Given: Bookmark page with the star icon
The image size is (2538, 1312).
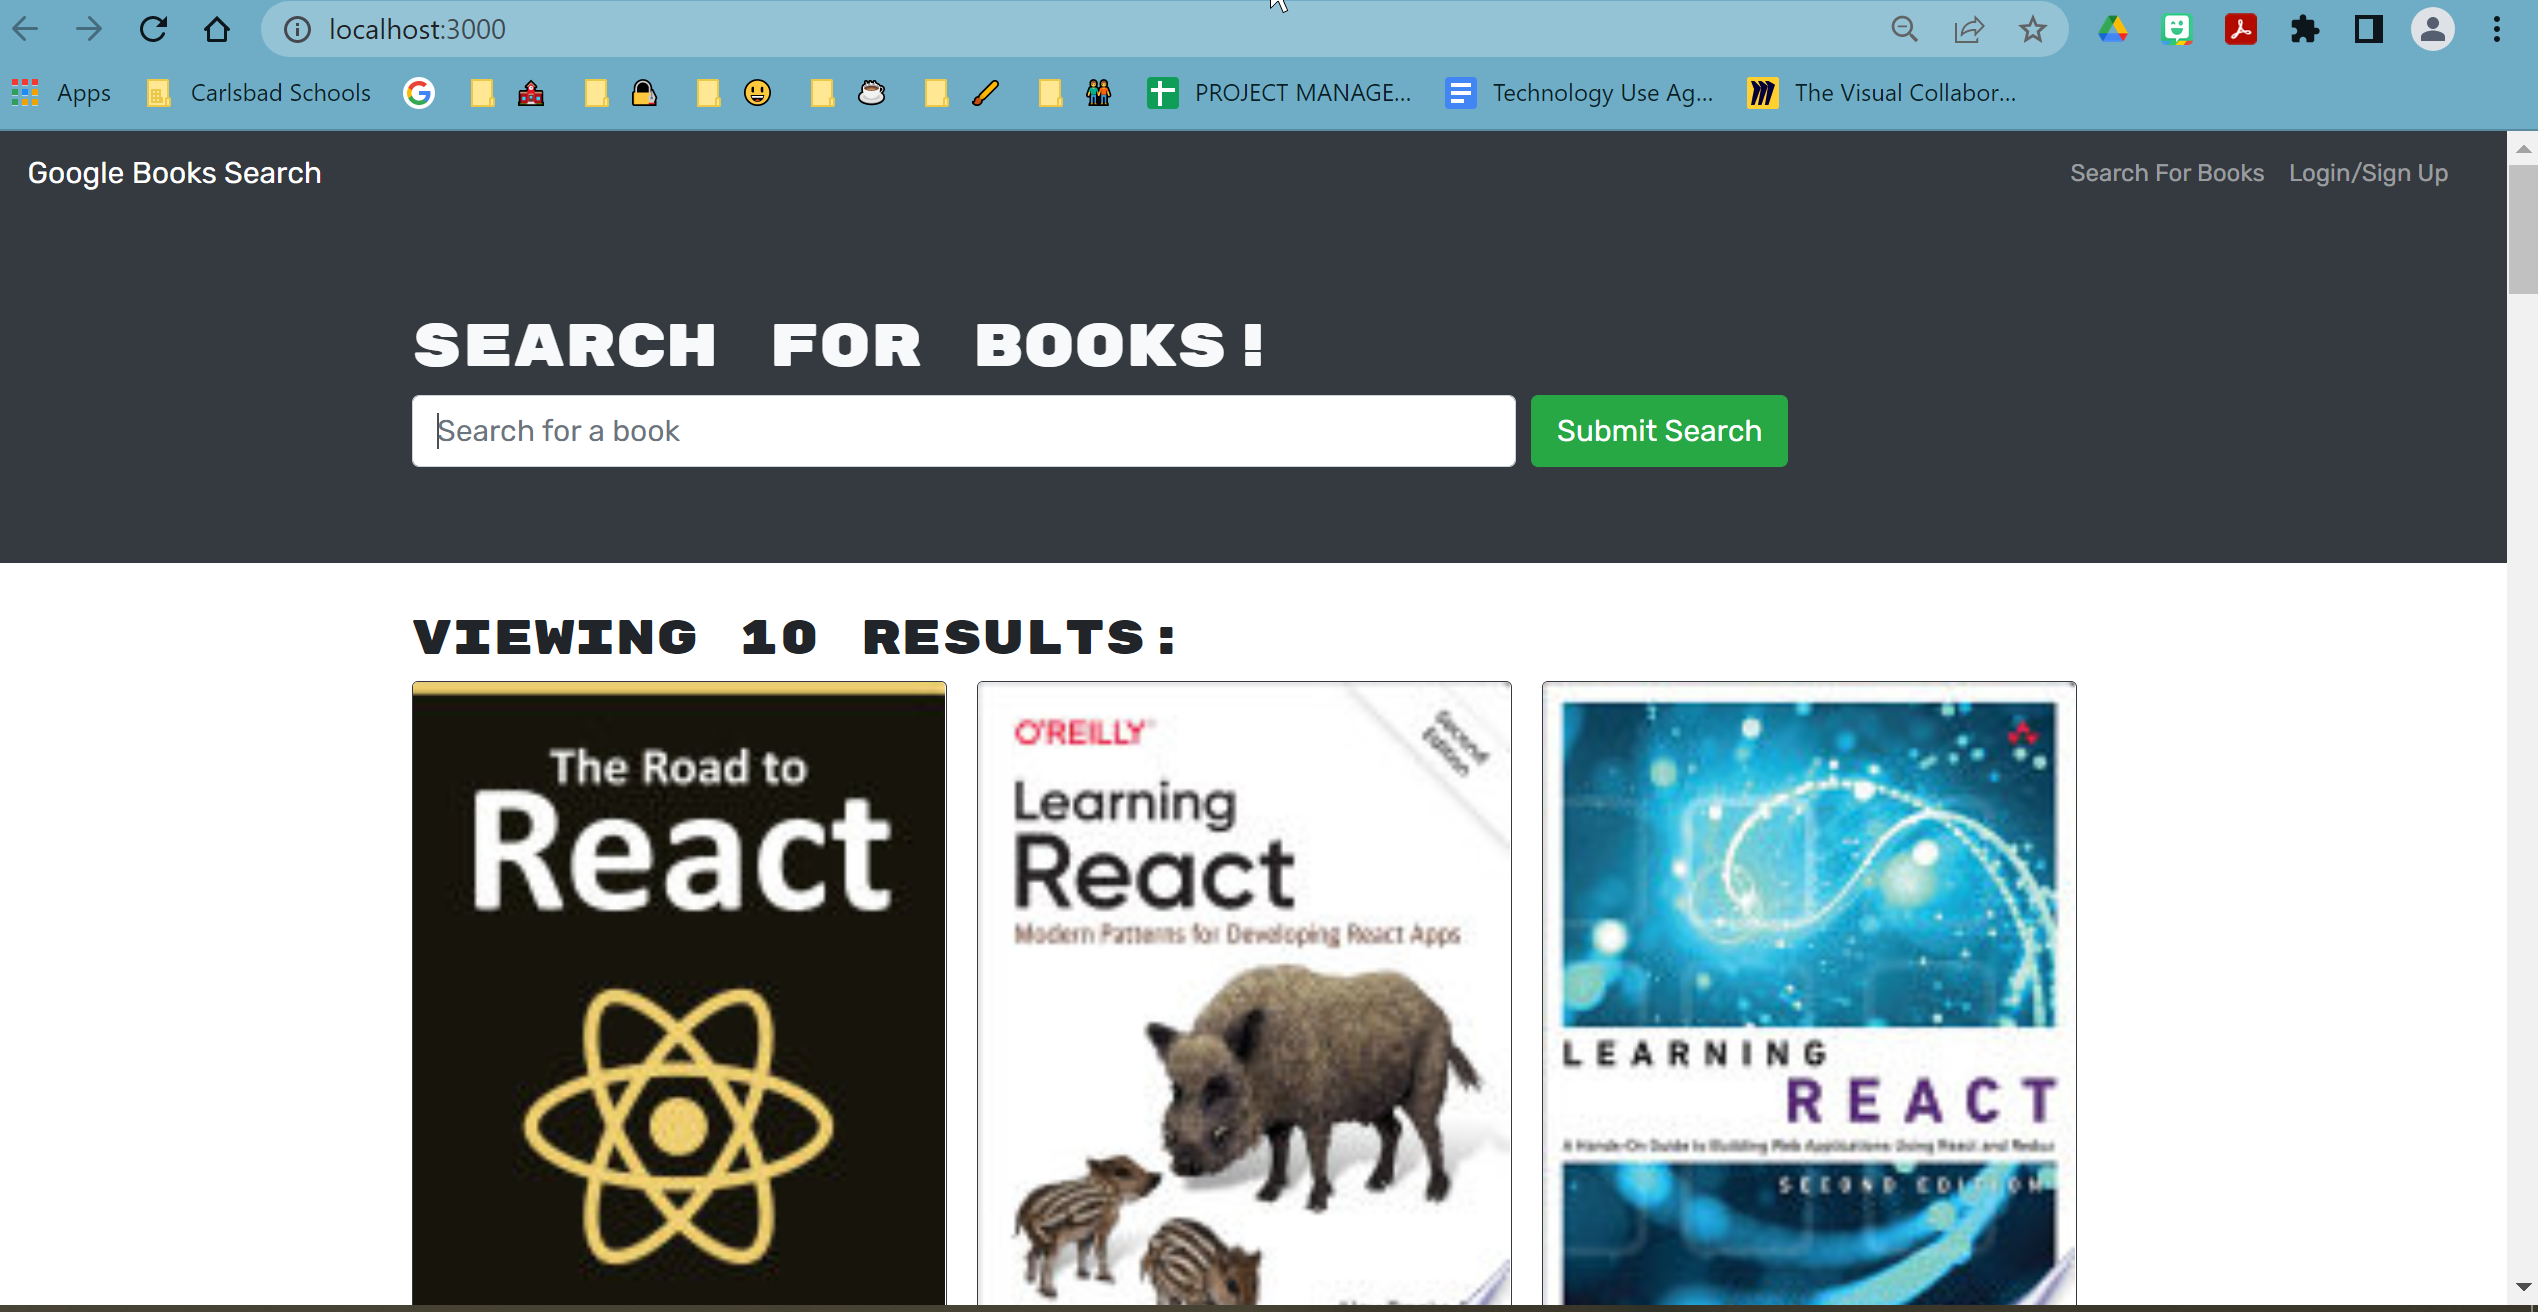Looking at the screenshot, I should click(2032, 29).
